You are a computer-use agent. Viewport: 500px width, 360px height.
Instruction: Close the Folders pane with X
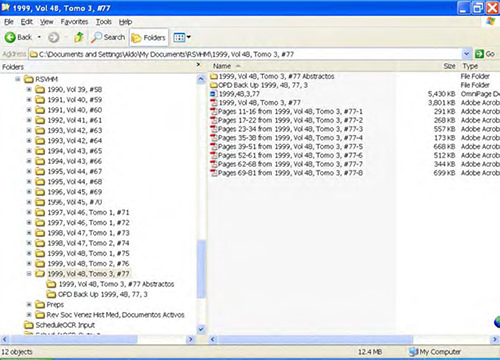(198, 65)
